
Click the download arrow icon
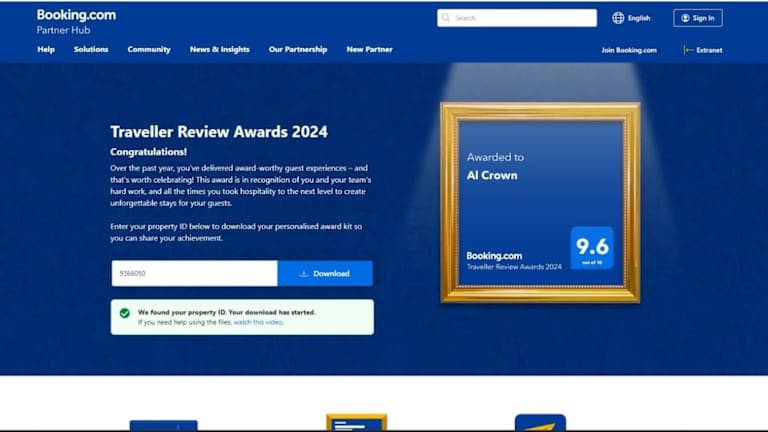click(303, 274)
